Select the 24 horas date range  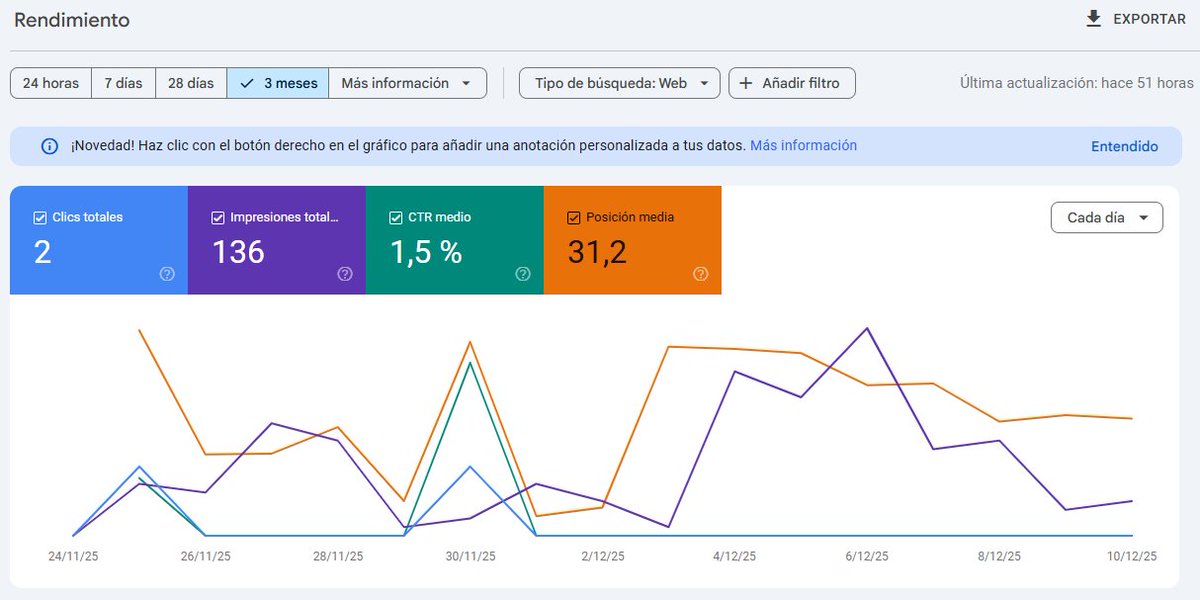tap(50, 83)
